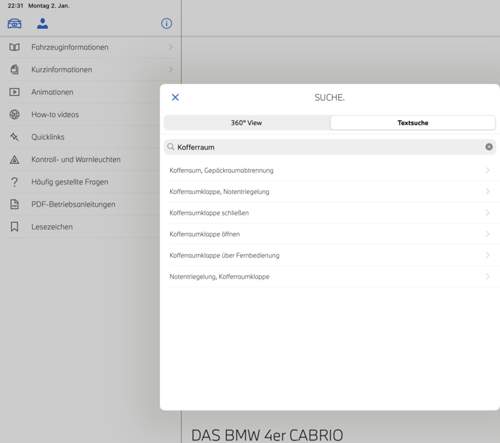Click the question mark FAQ icon
500x443 pixels.
14,182
